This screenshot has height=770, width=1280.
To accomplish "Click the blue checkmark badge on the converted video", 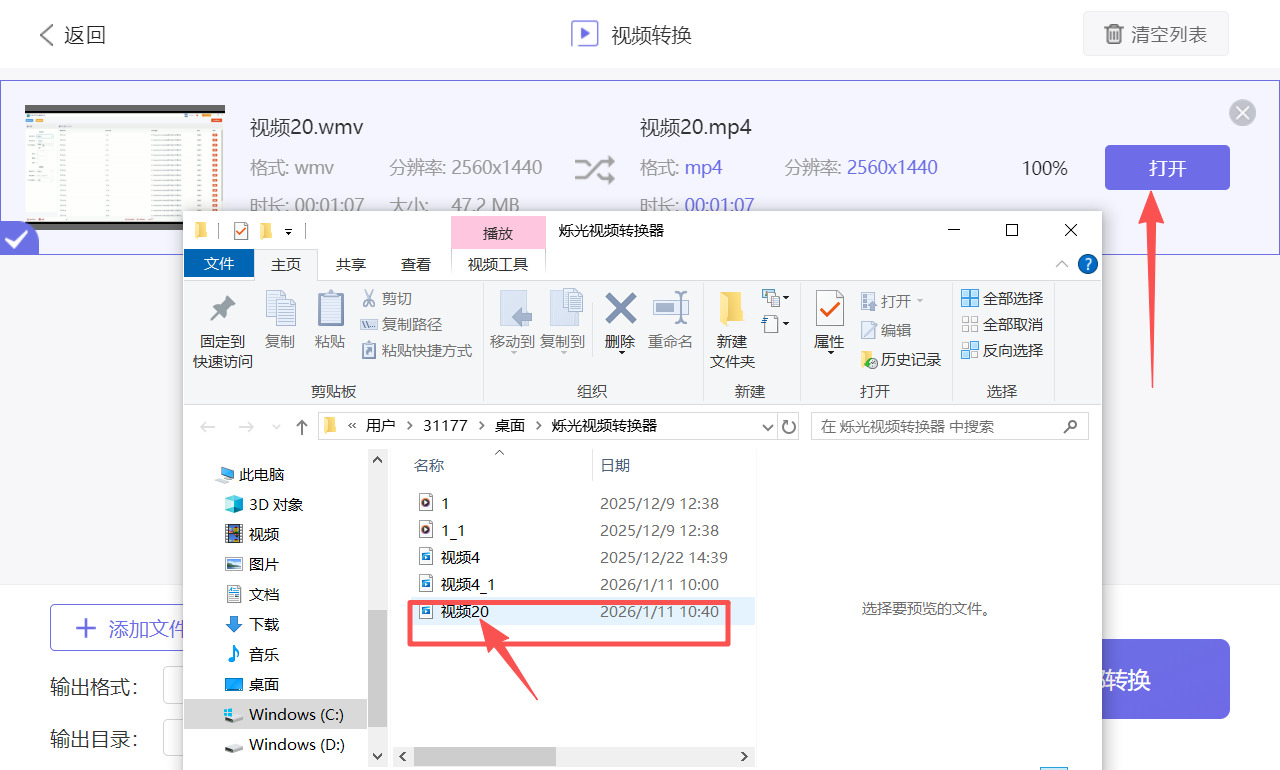I will (x=18, y=240).
